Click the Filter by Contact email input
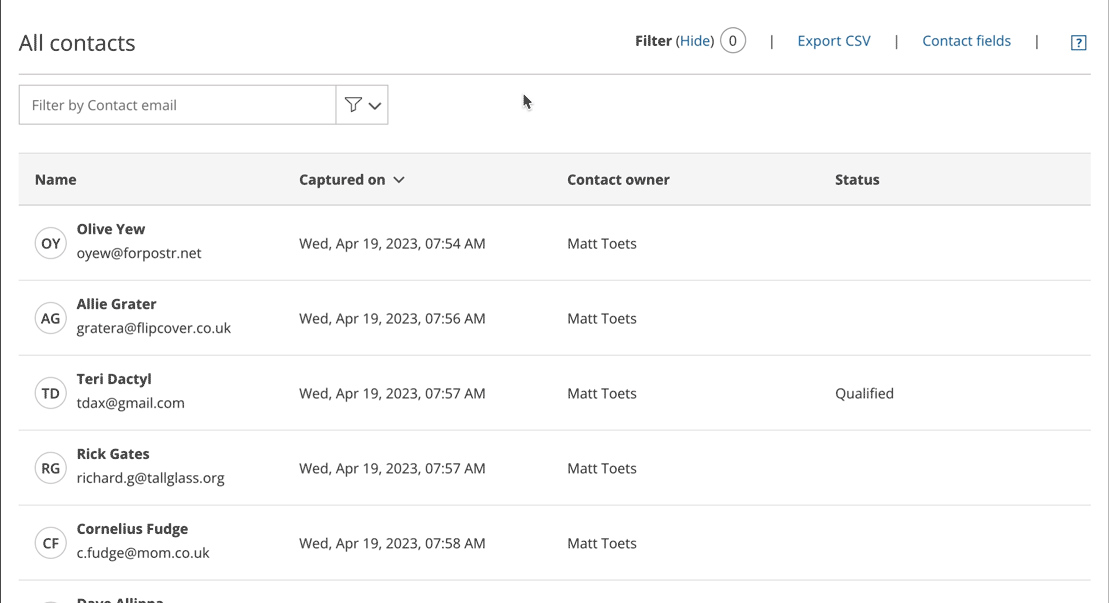This screenshot has width=1109, height=603. [176, 104]
